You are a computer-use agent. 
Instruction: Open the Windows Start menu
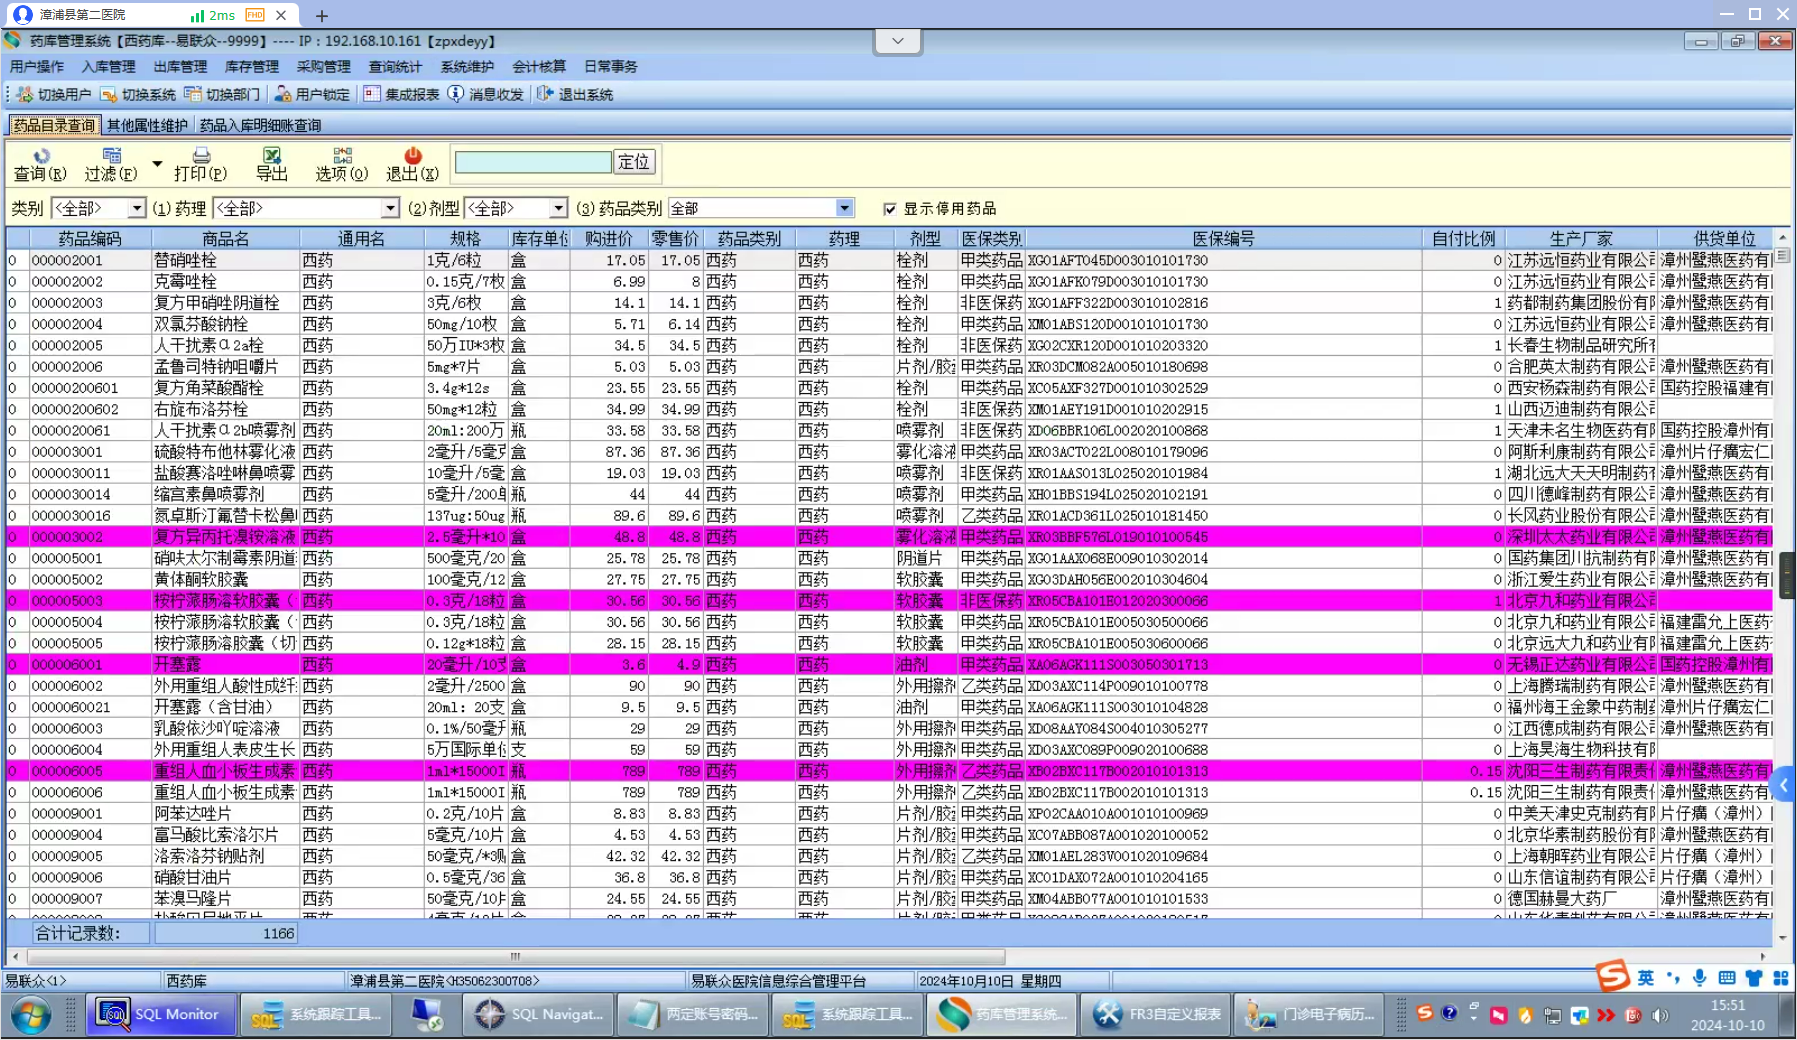tap(31, 1015)
